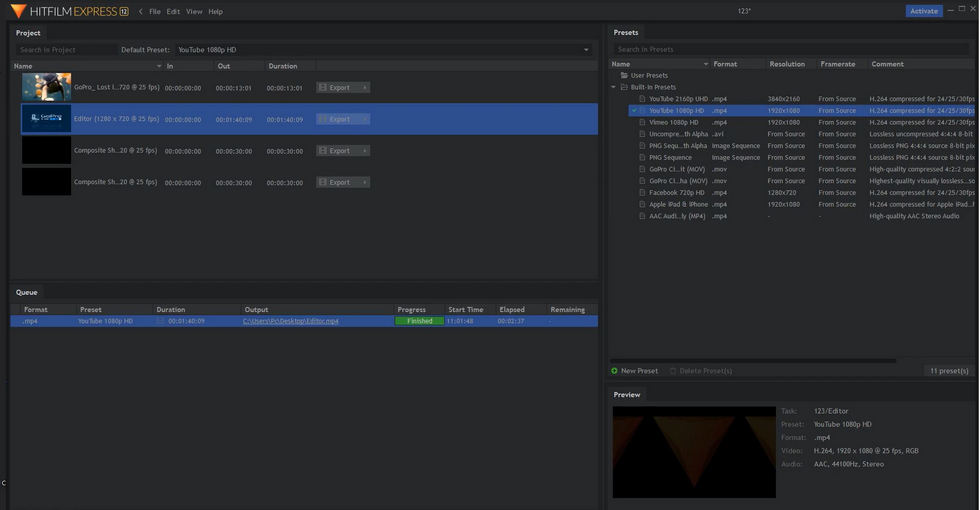Click the '11 preset(s)' count label
Image resolution: width=980 pixels, height=510 pixels.
point(949,371)
